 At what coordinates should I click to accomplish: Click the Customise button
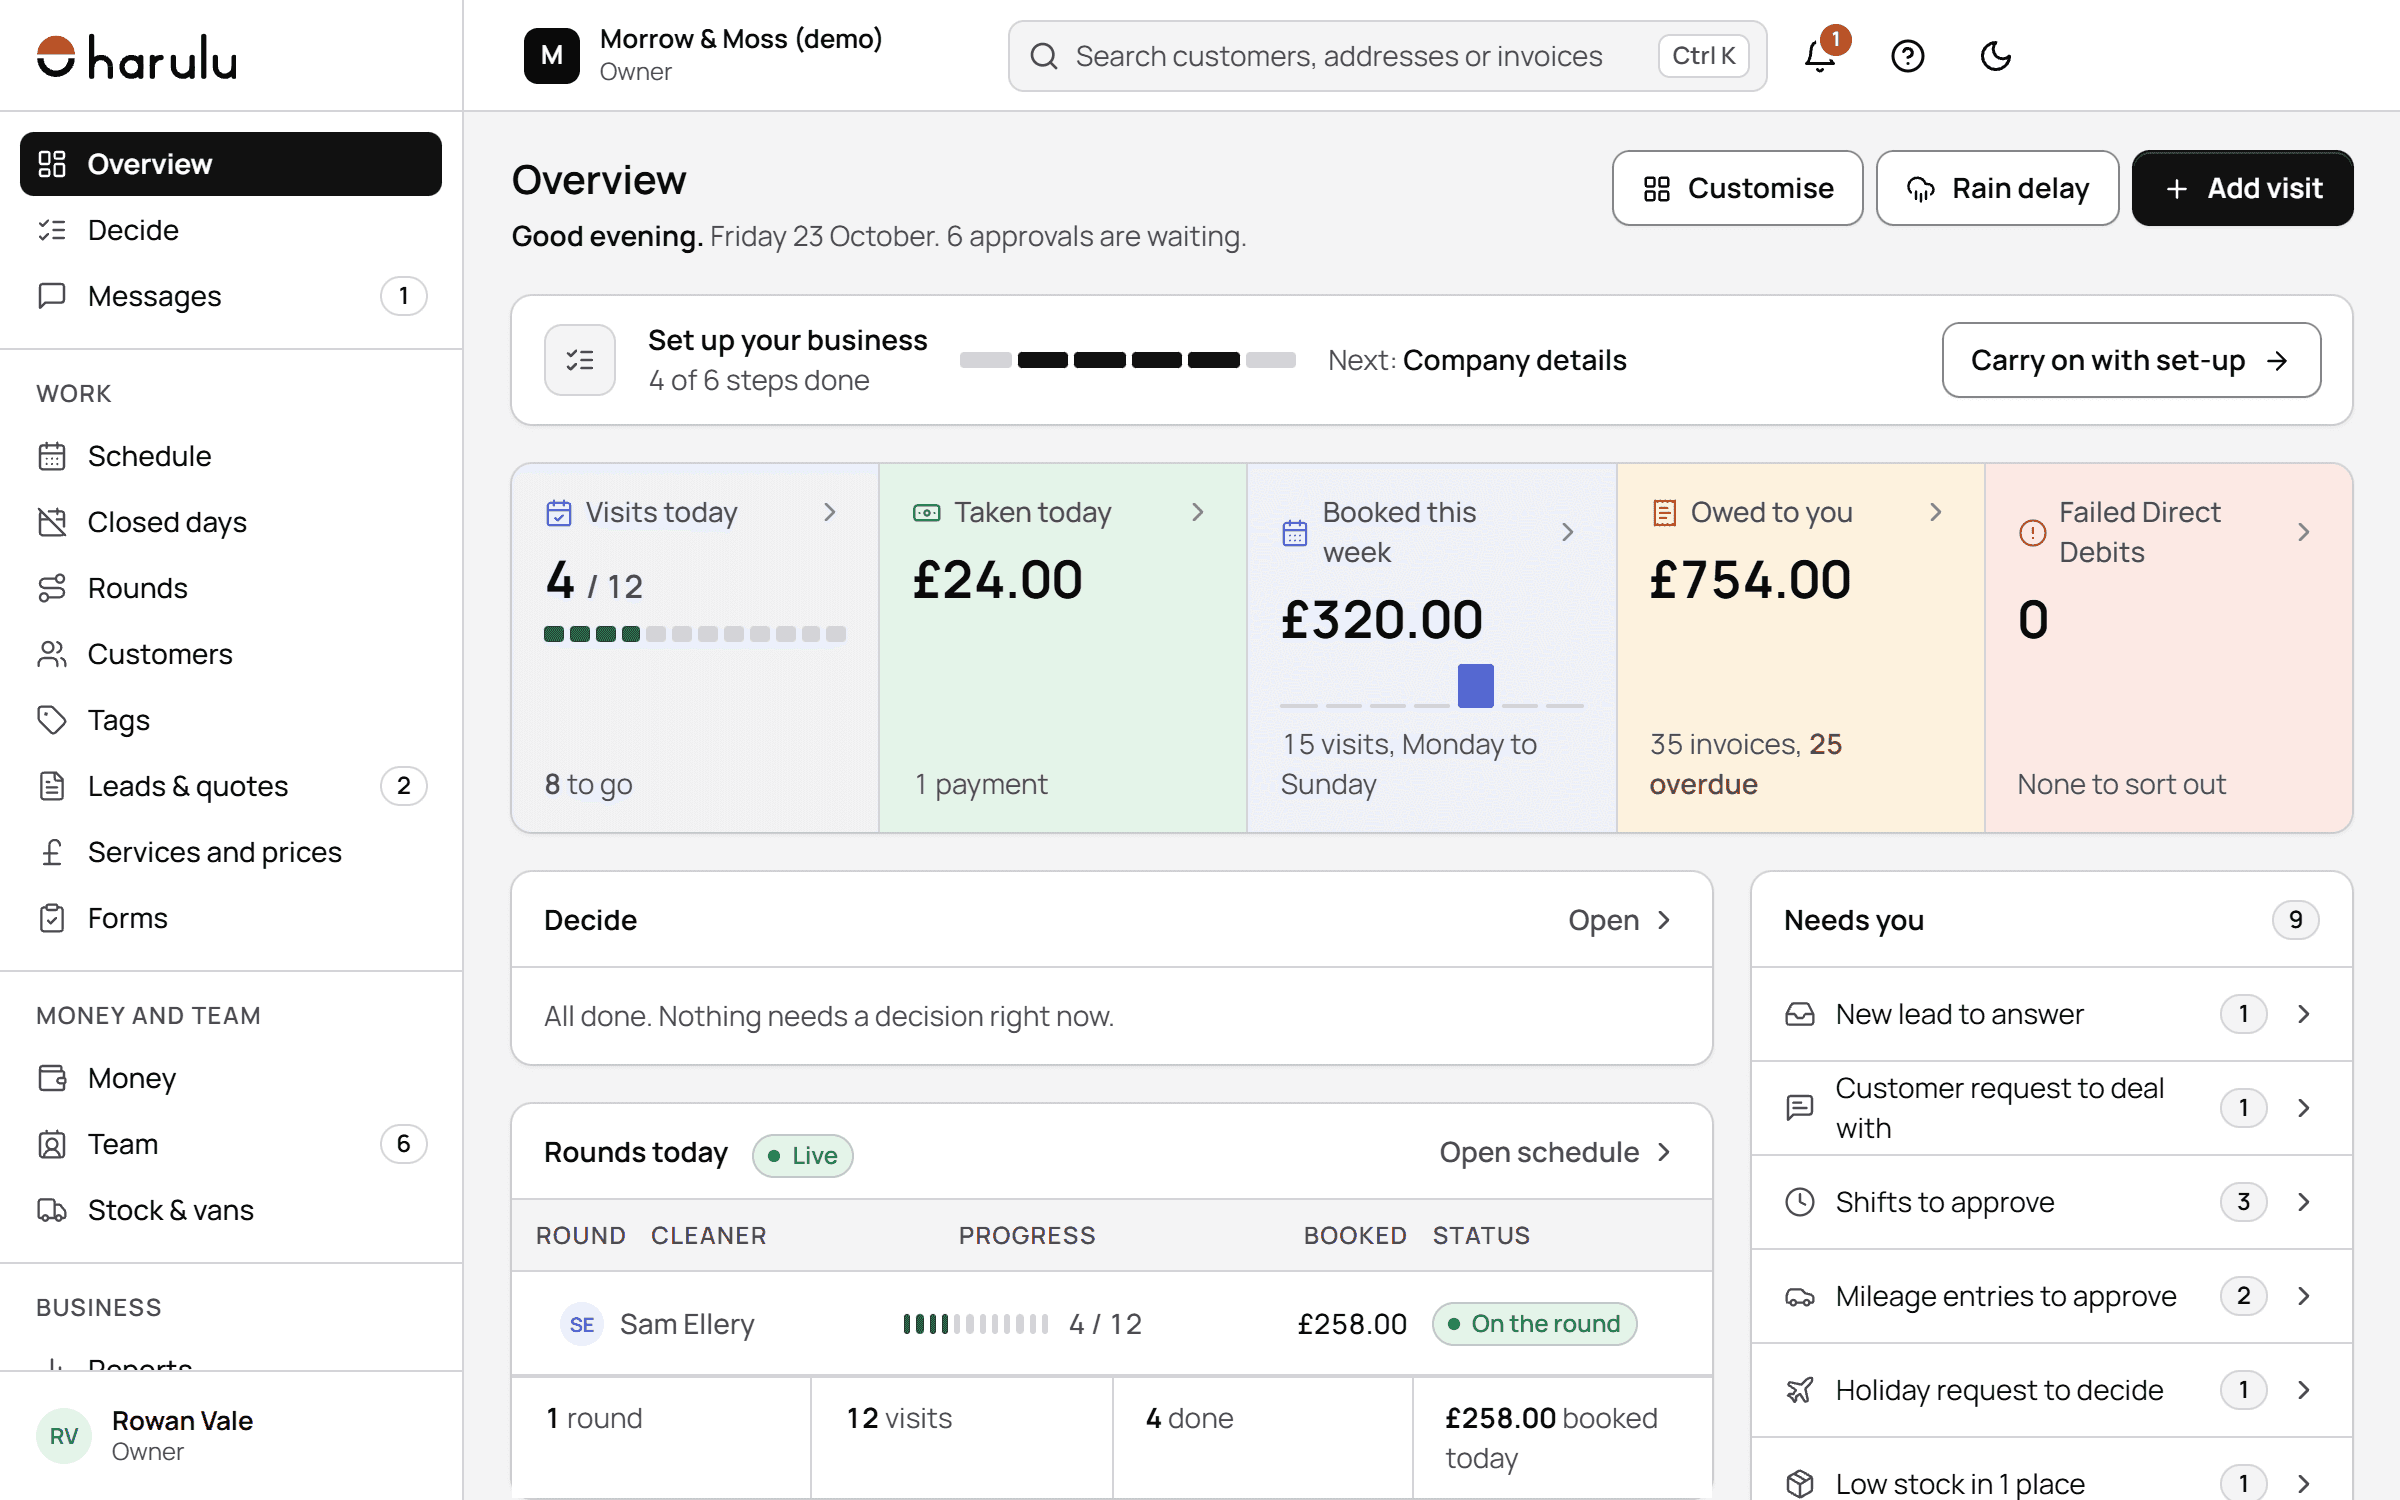tap(1737, 188)
